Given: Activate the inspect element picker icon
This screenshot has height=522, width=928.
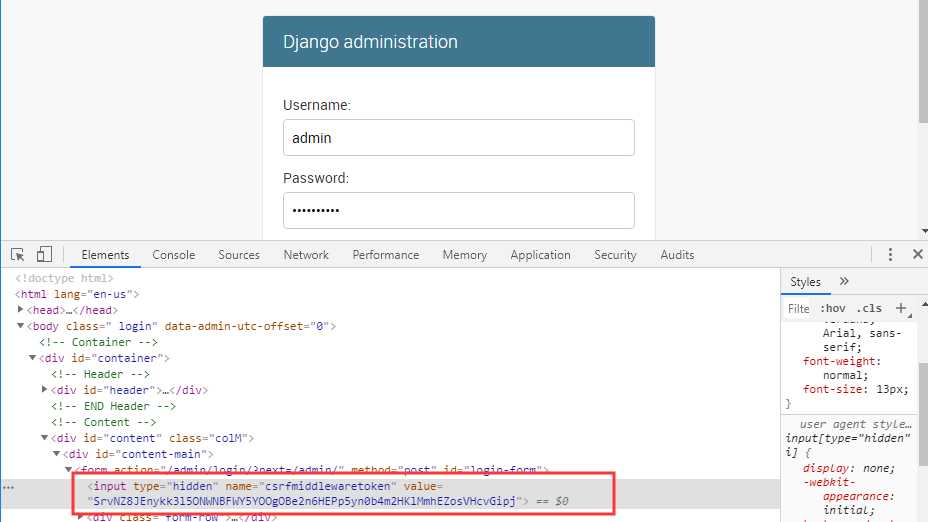Looking at the screenshot, I should (17, 254).
